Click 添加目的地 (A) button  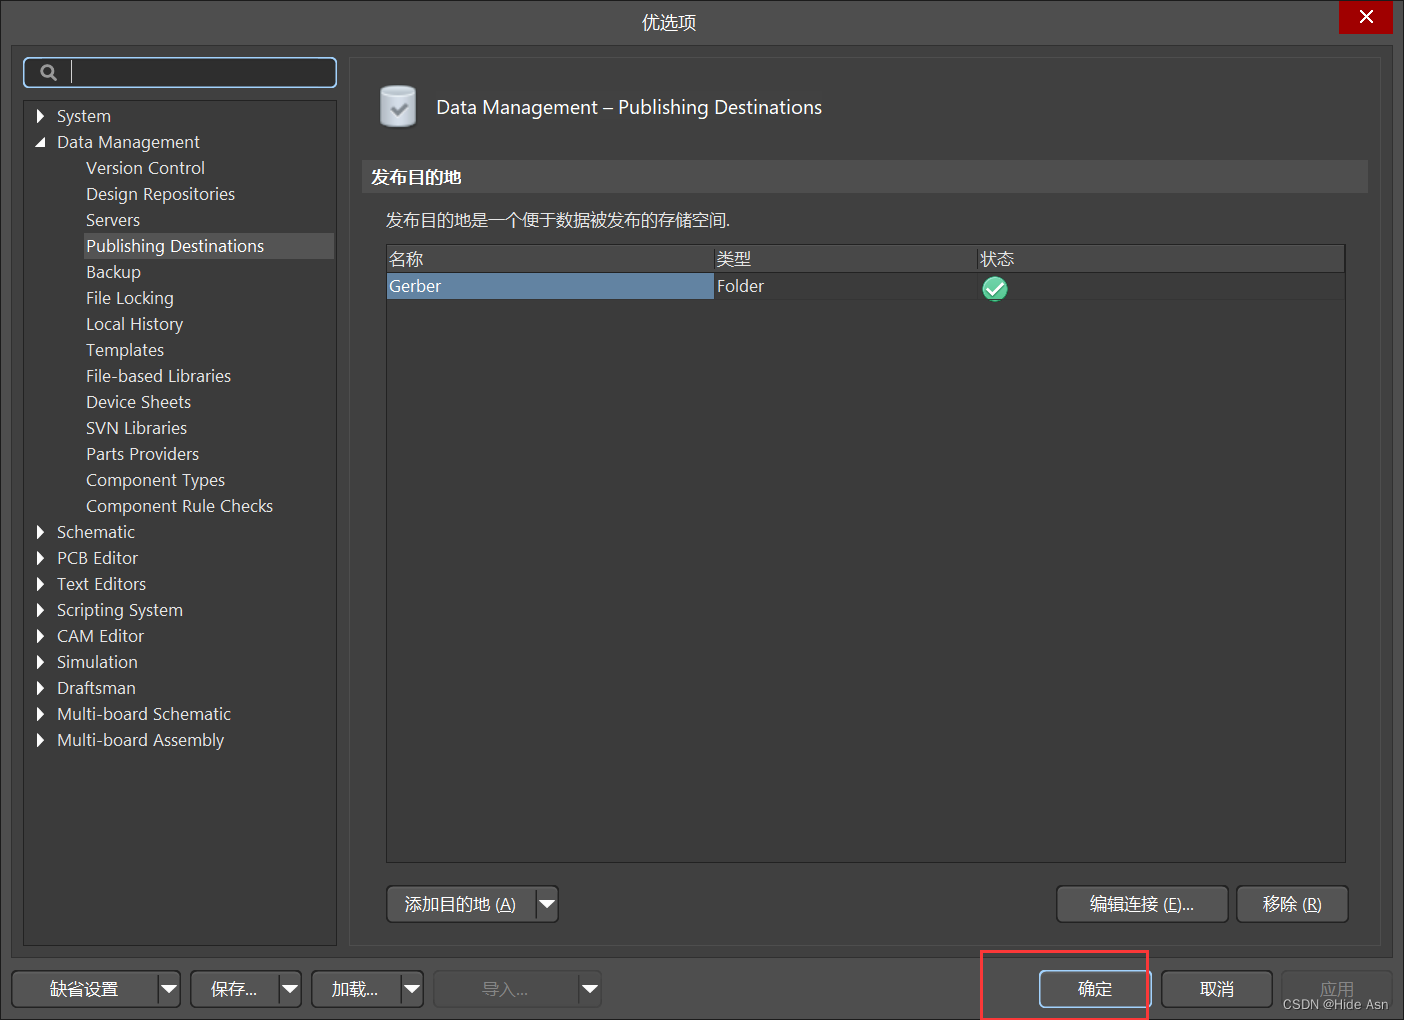pyautogui.click(x=460, y=904)
